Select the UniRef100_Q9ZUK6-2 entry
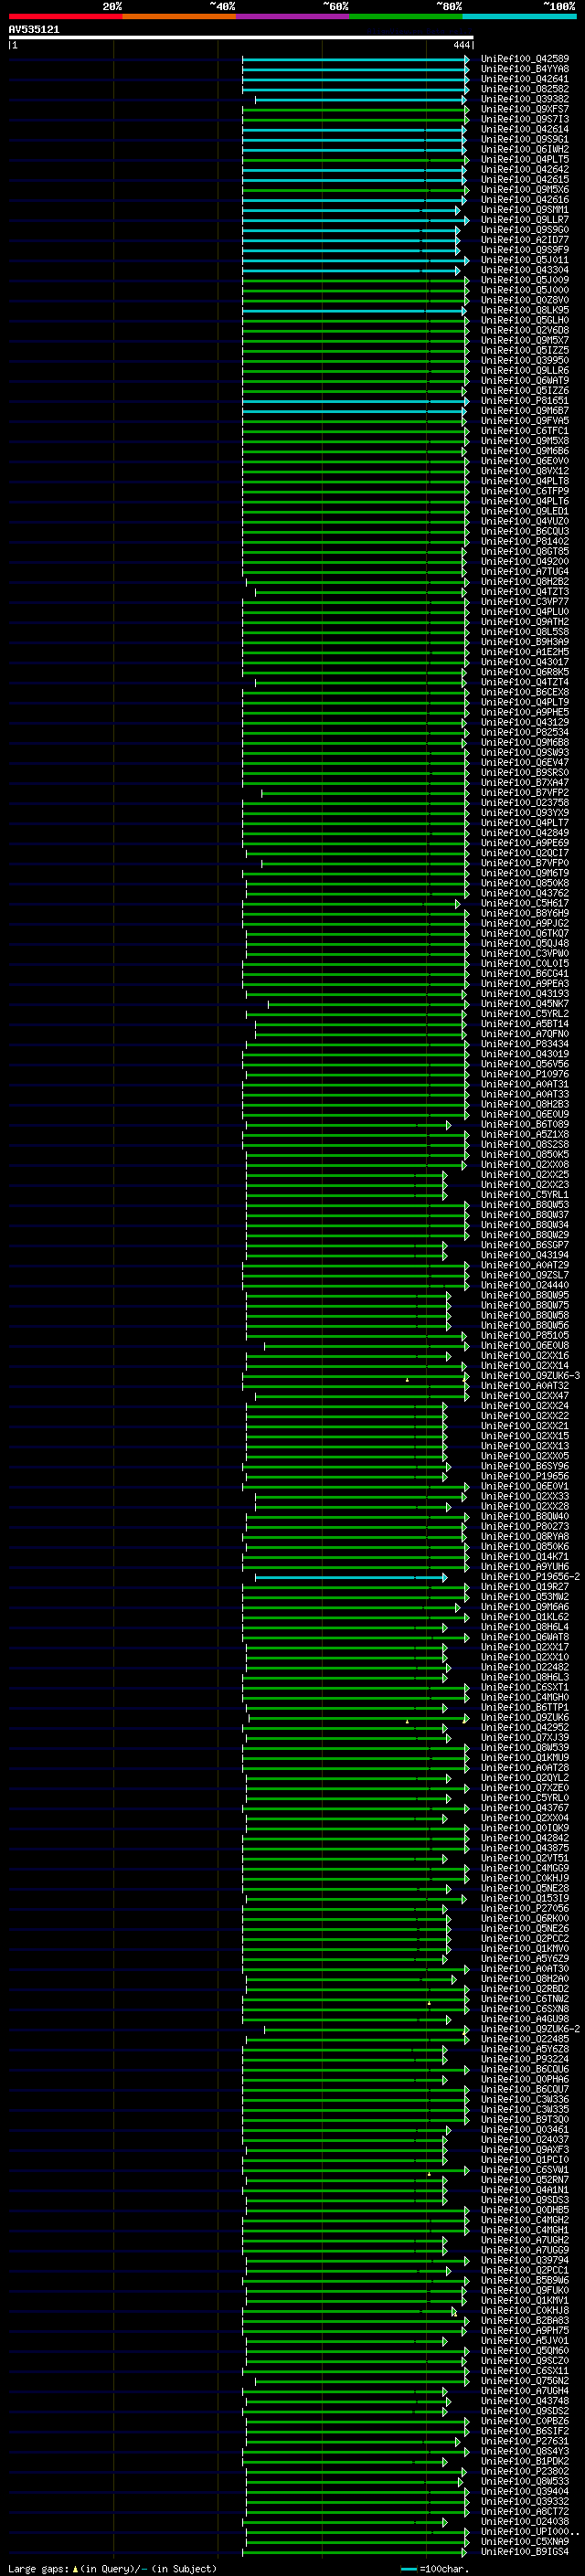585x2576 pixels. [x=530, y=2030]
